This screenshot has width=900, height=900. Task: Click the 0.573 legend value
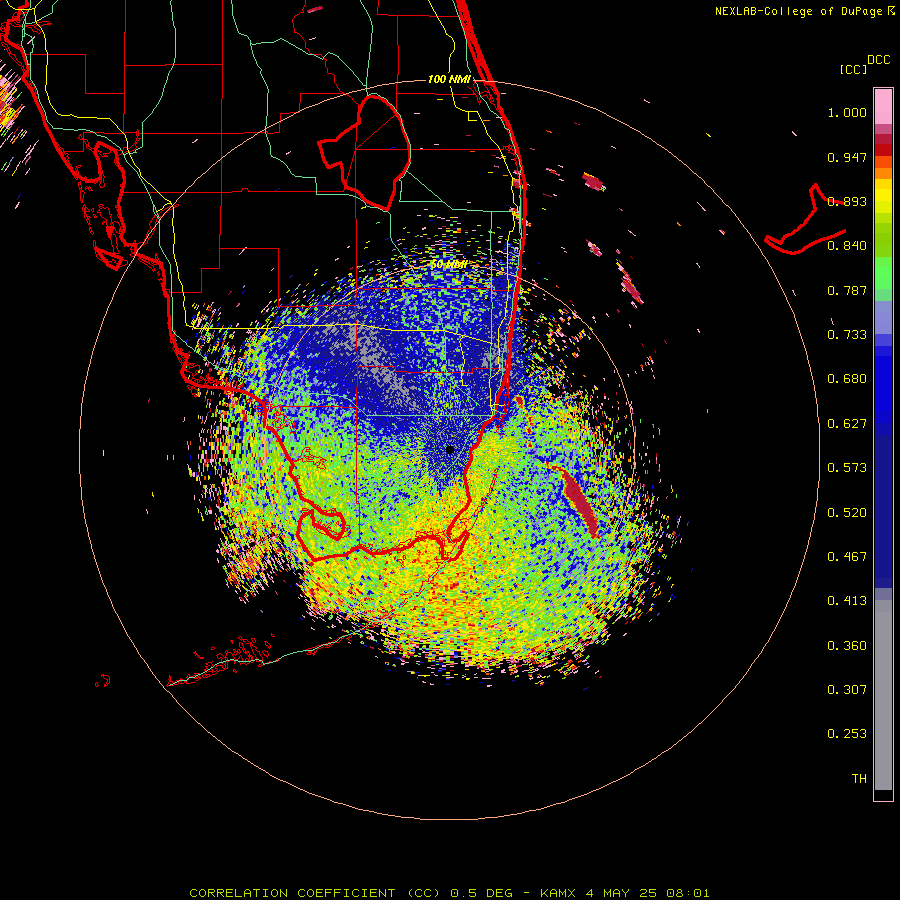pos(847,468)
